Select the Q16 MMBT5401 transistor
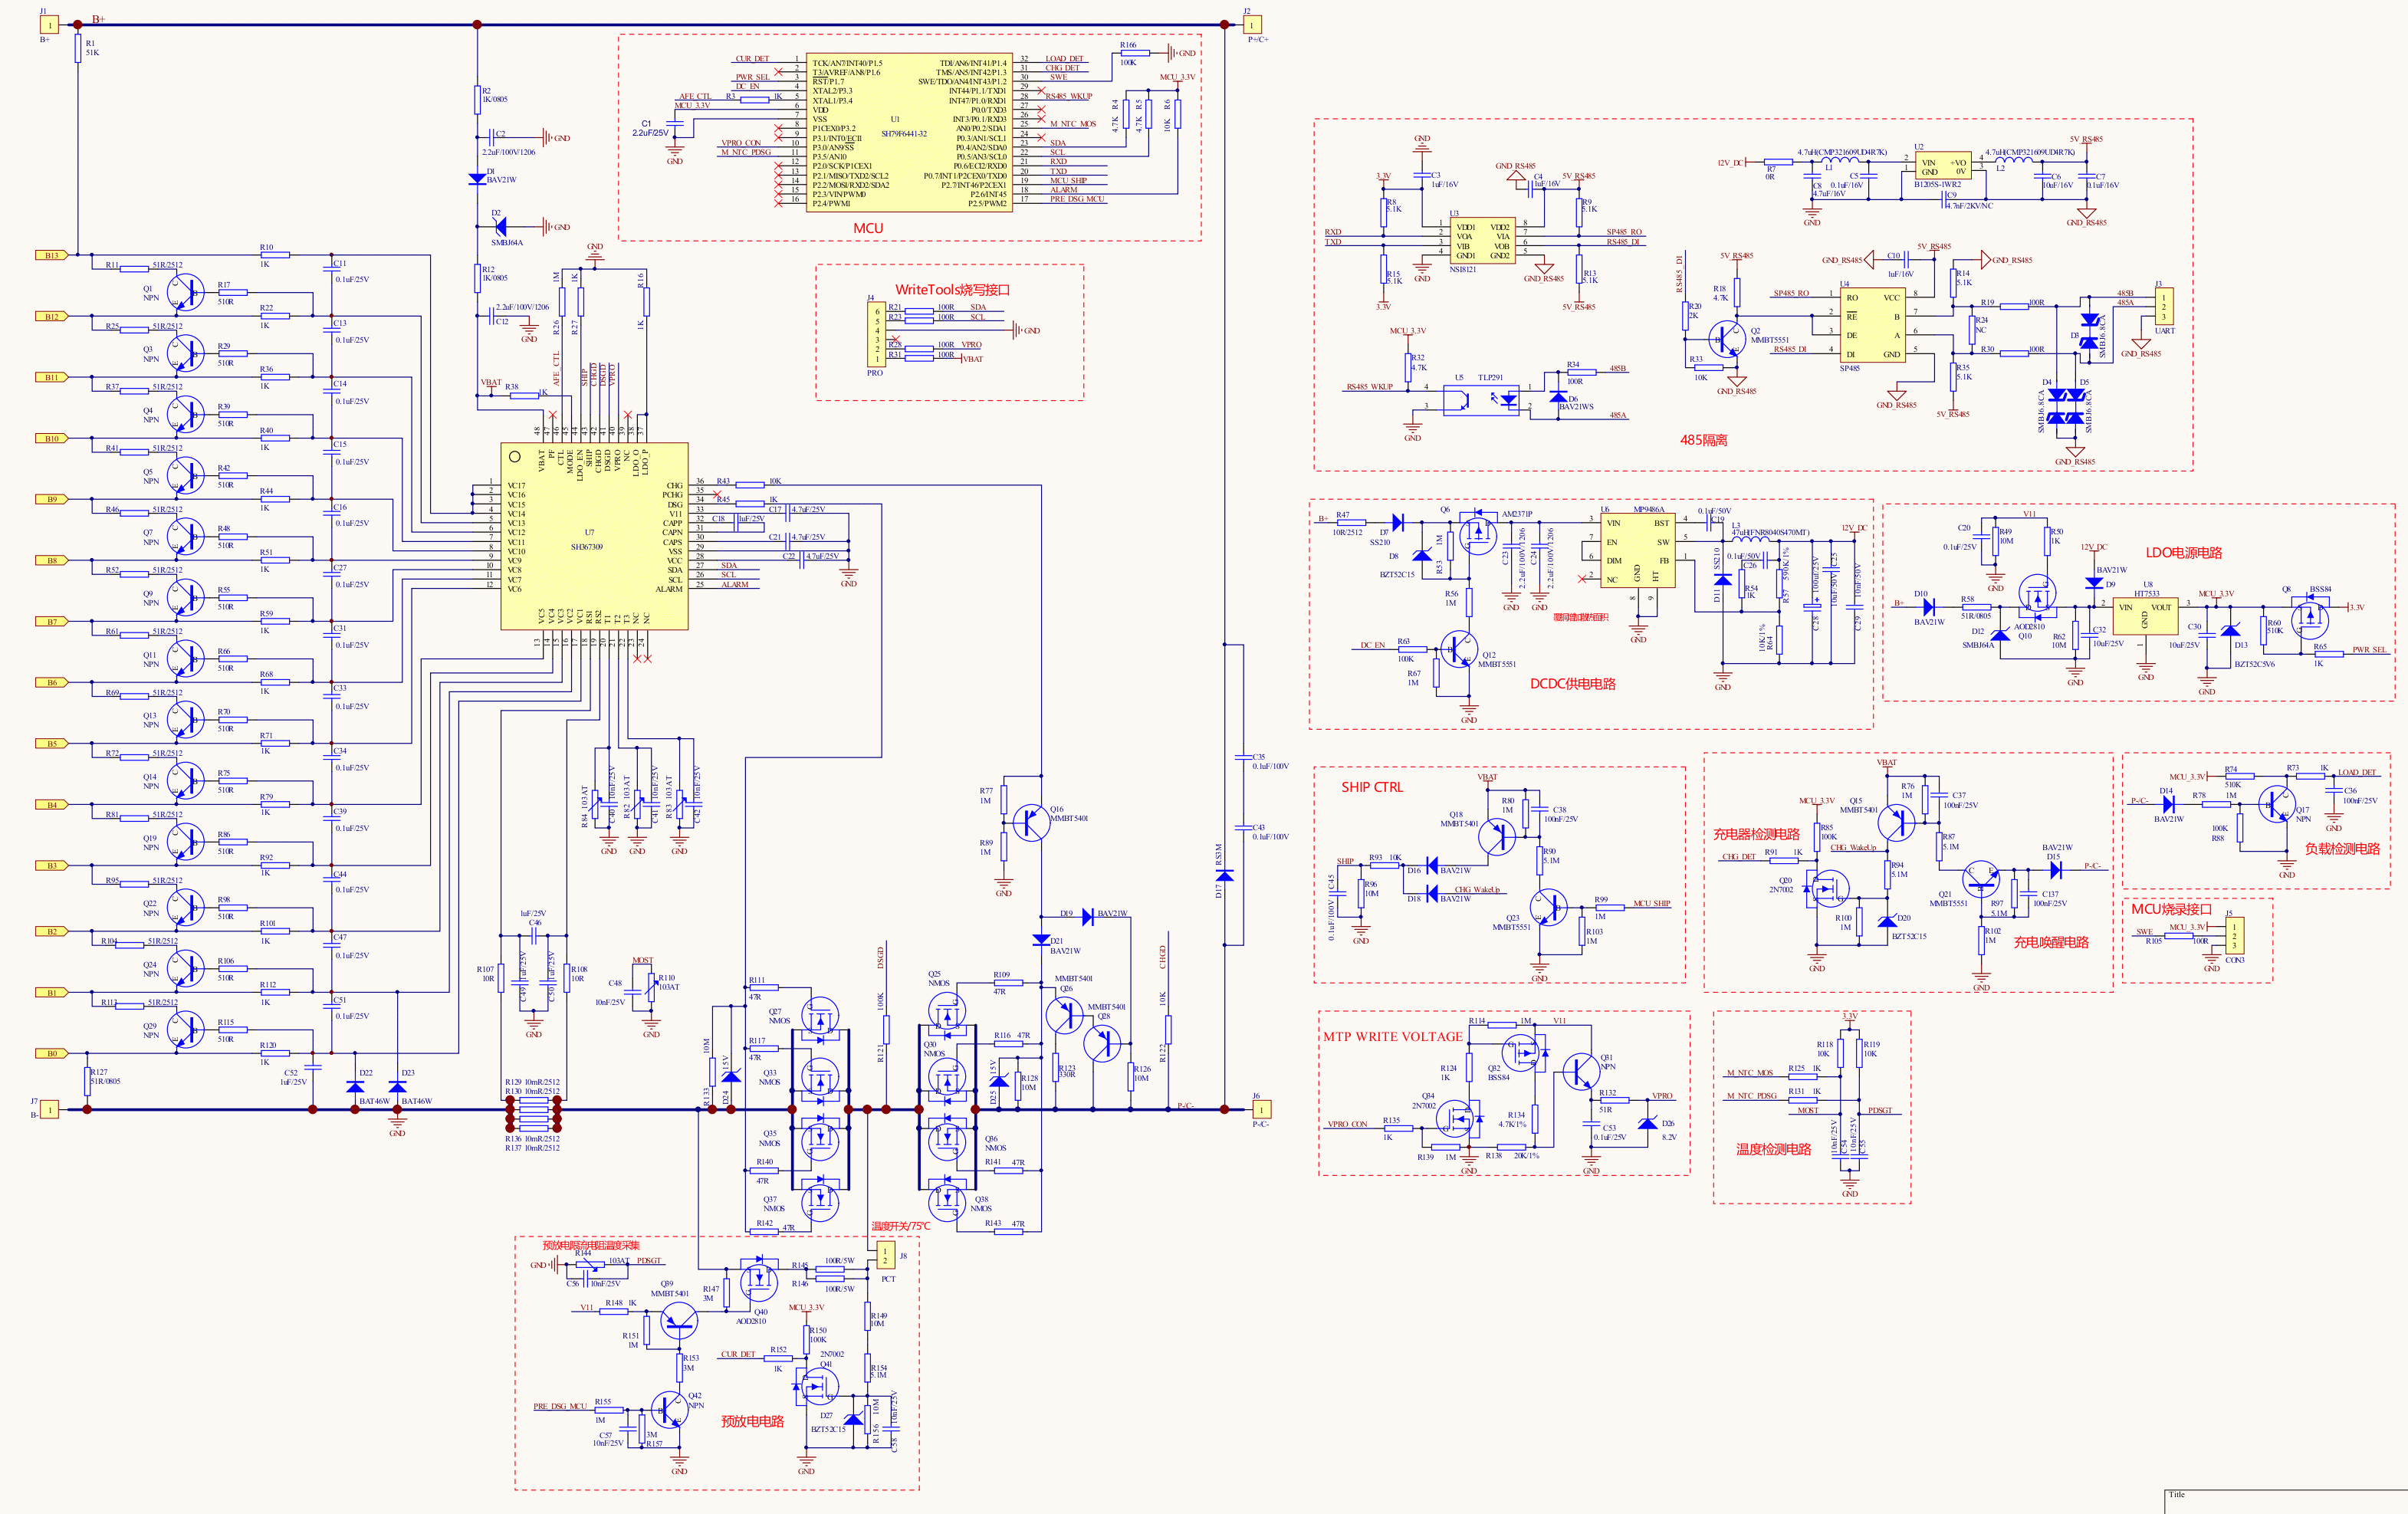The height and width of the screenshot is (1514, 2408). click(x=1030, y=822)
